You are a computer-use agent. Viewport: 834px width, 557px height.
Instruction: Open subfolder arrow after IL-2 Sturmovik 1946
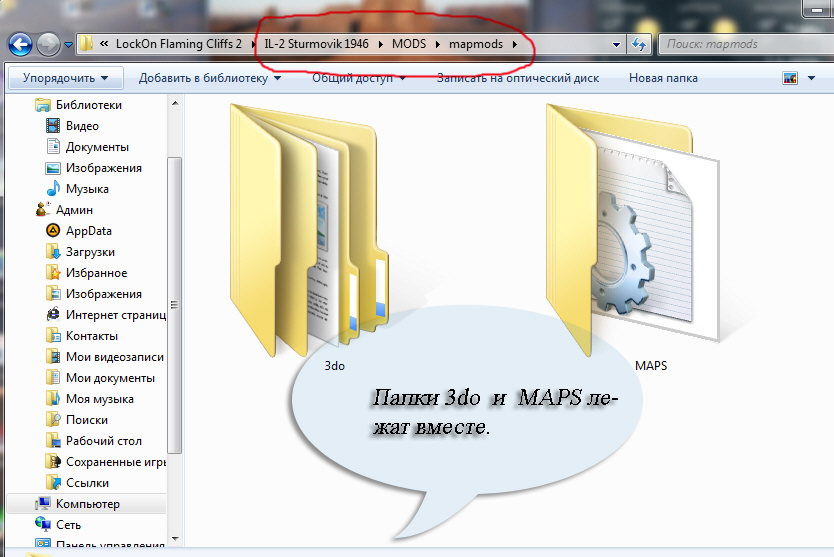click(x=381, y=44)
